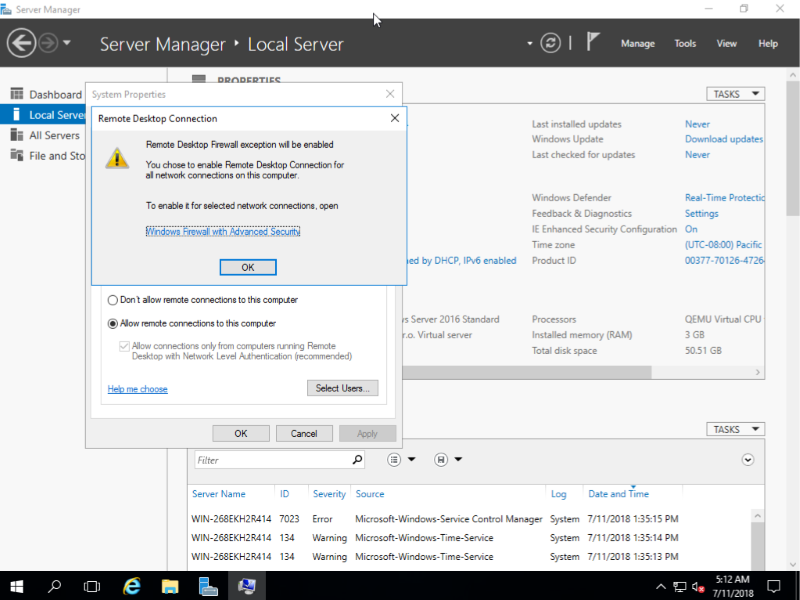Viewport: 800px width, 600px height.
Task: Open the Tools menu
Action: point(685,43)
